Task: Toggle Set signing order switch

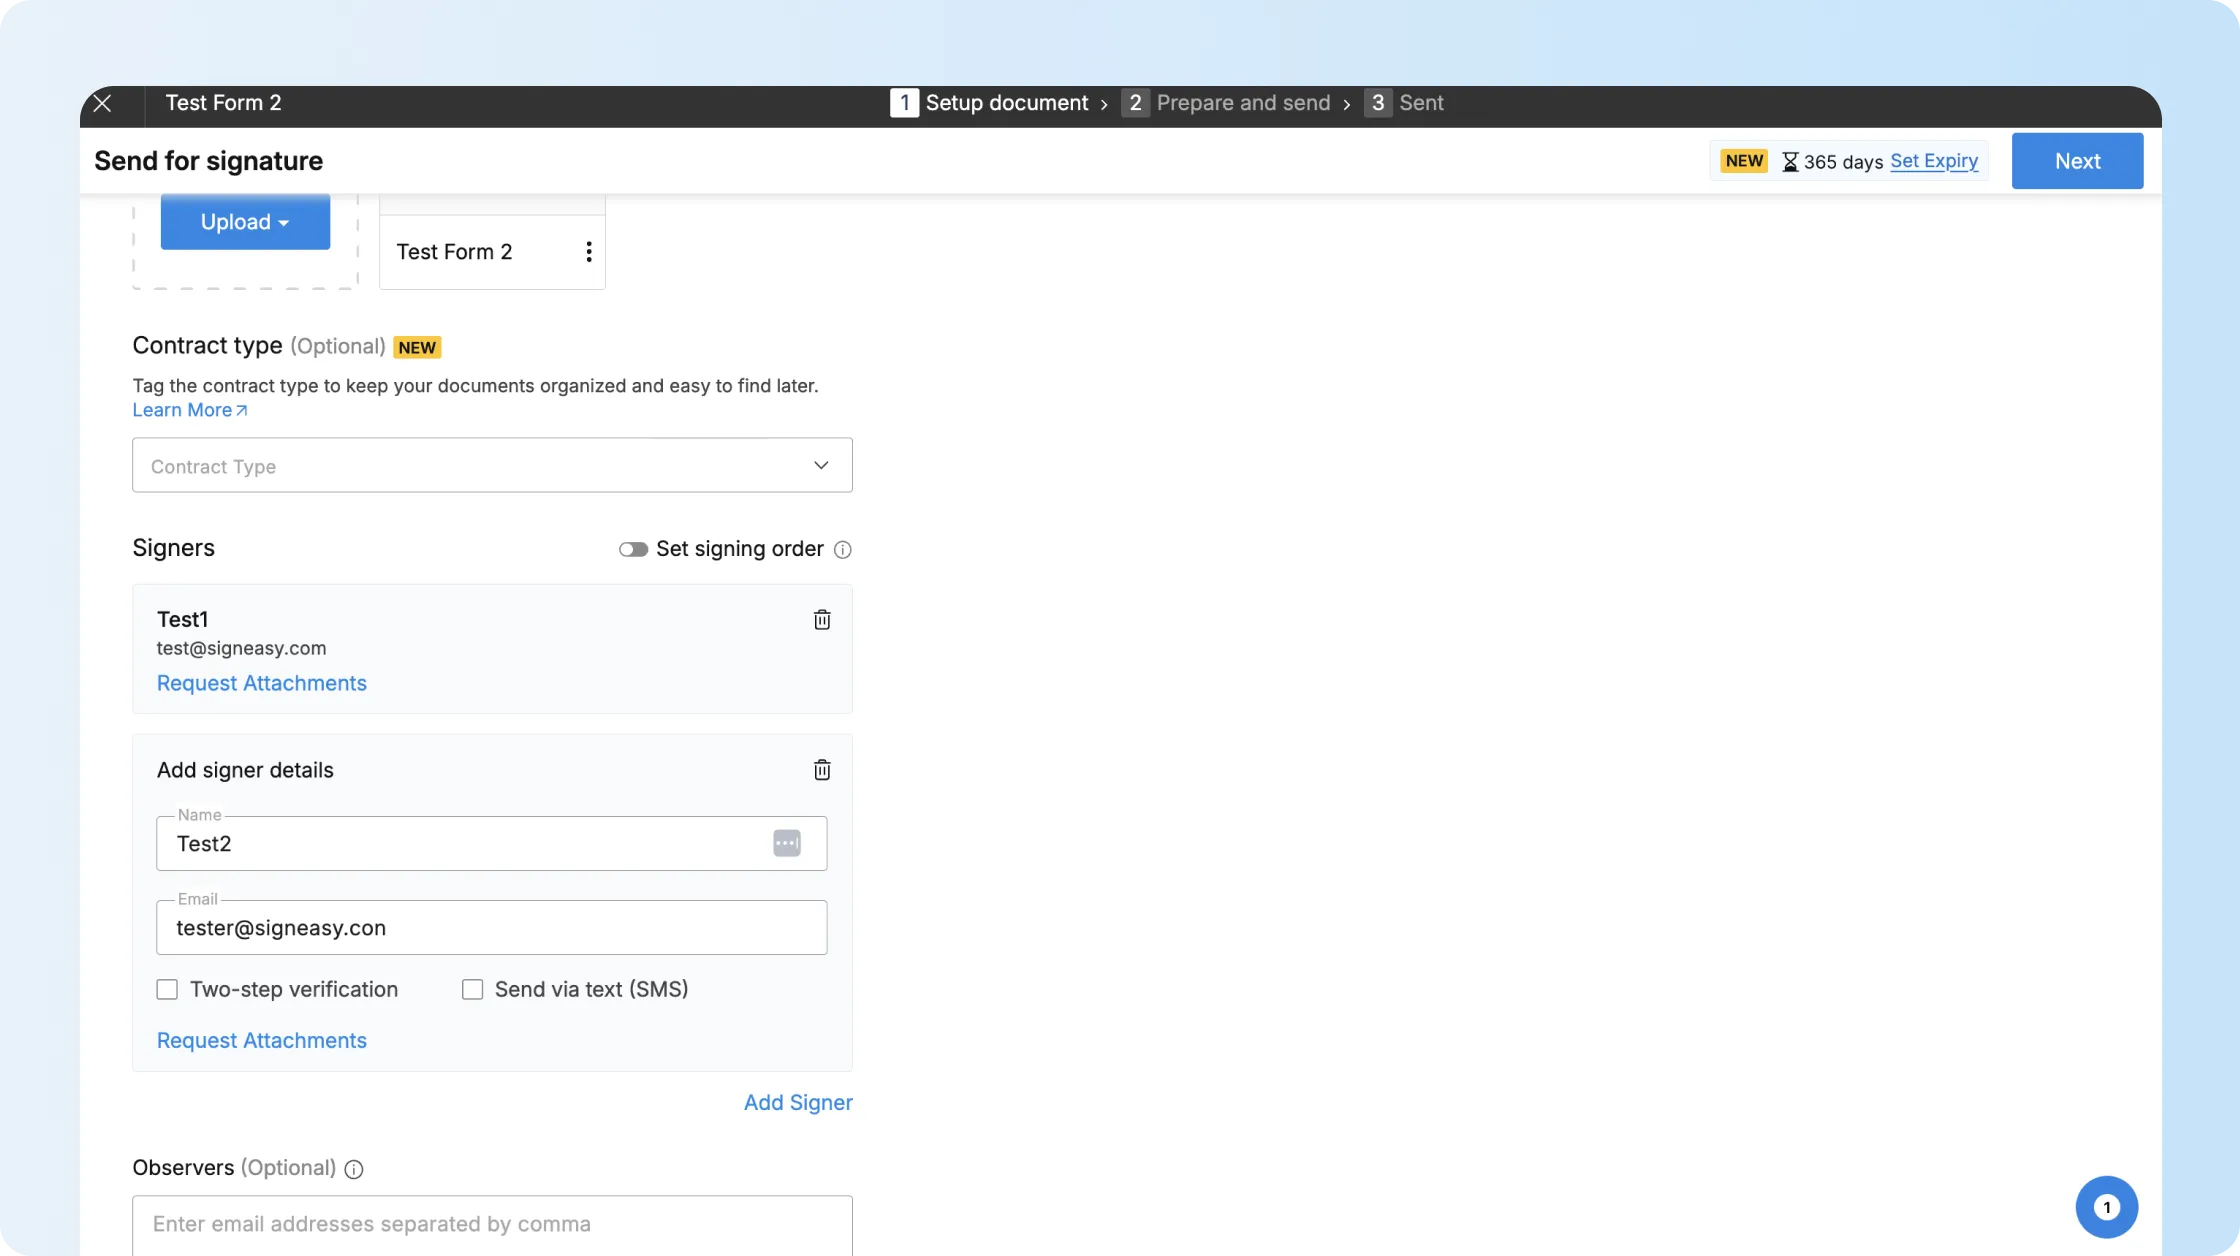Action: point(633,549)
